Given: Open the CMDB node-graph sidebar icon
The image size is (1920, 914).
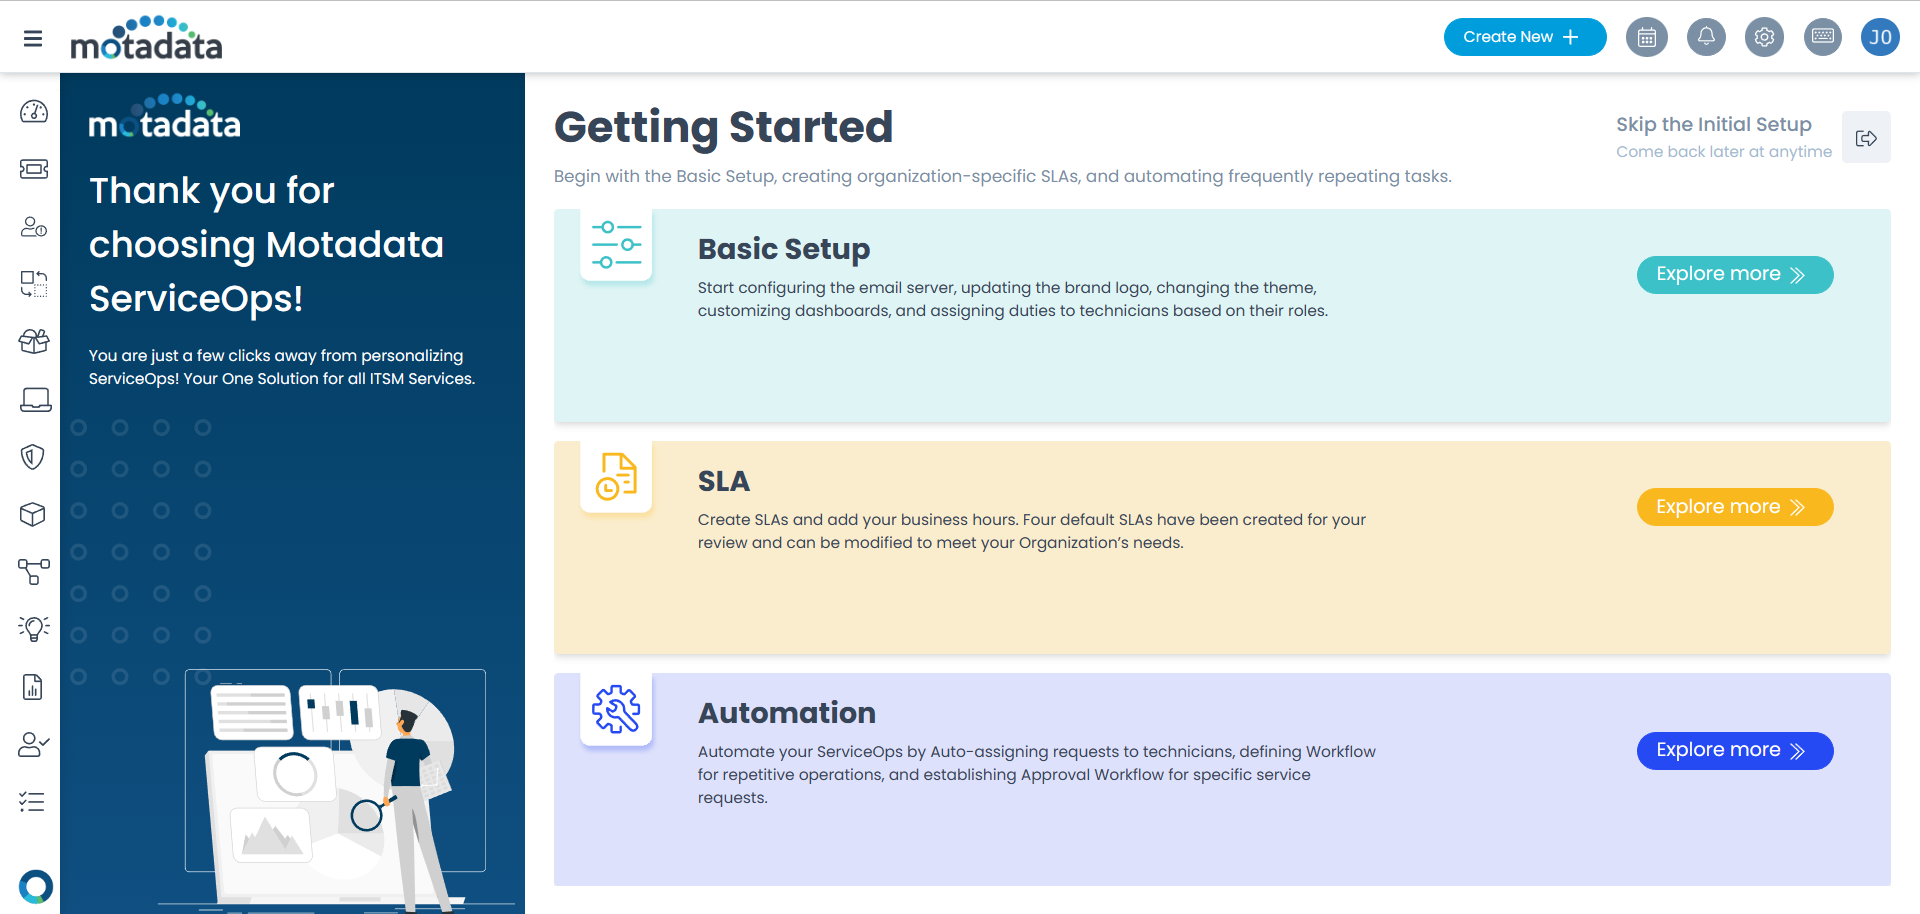Looking at the screenshot, I should 34,571.
